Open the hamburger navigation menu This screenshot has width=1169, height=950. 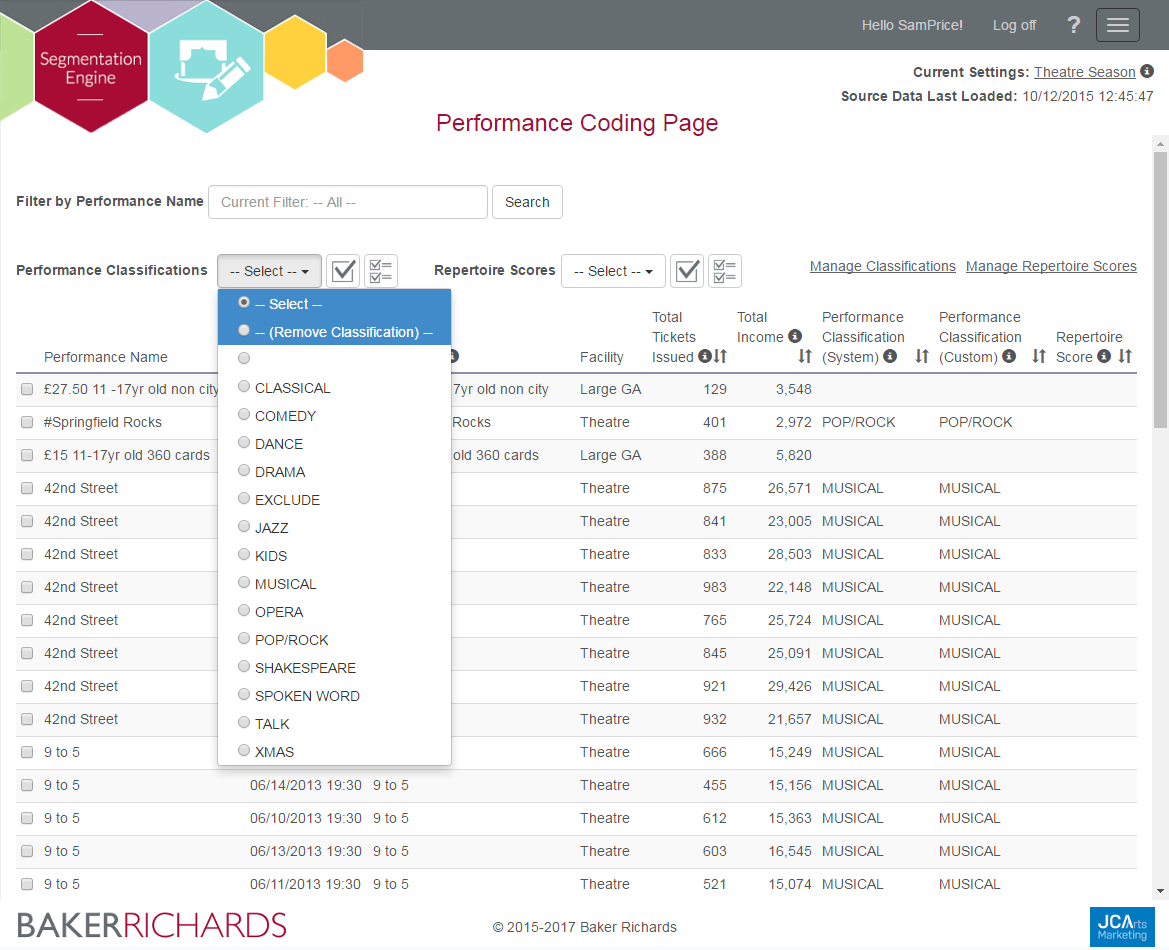(1117, 25)
